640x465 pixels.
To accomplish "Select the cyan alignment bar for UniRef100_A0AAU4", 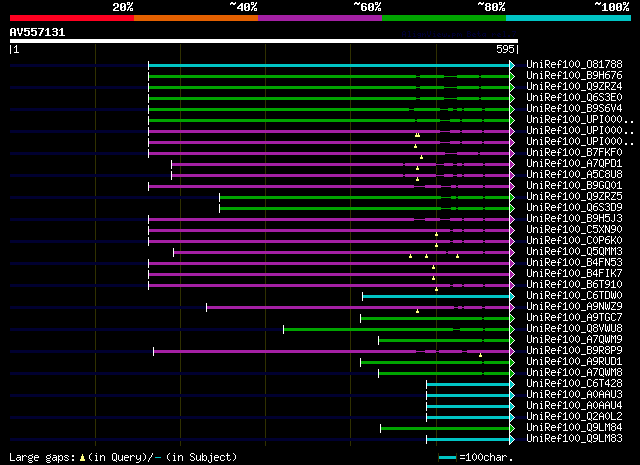I will coord(468,407).
